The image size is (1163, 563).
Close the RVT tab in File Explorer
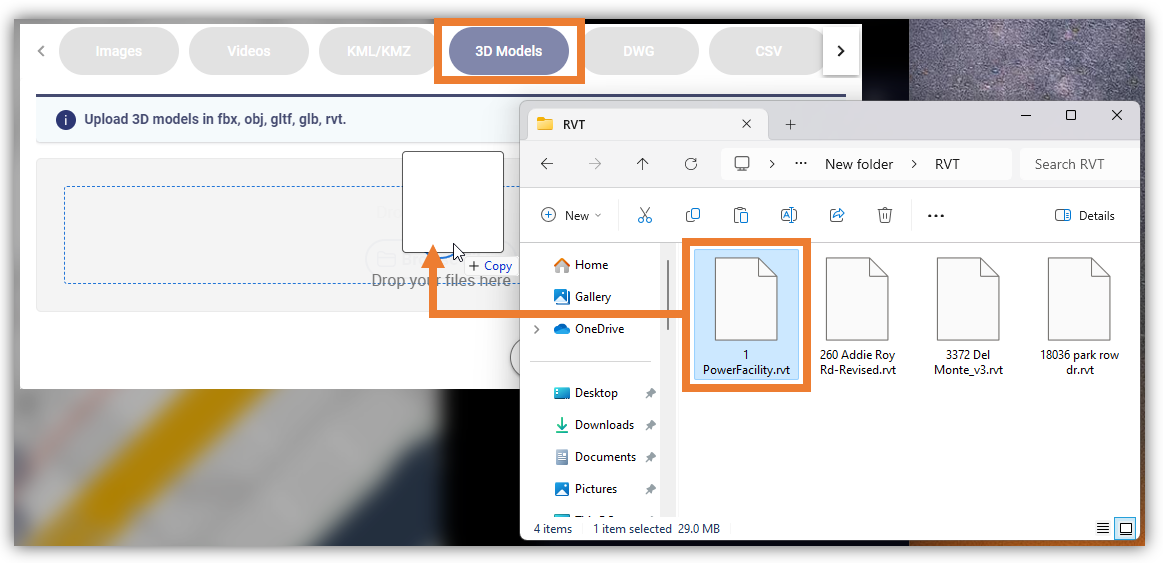tap(746, 124)
